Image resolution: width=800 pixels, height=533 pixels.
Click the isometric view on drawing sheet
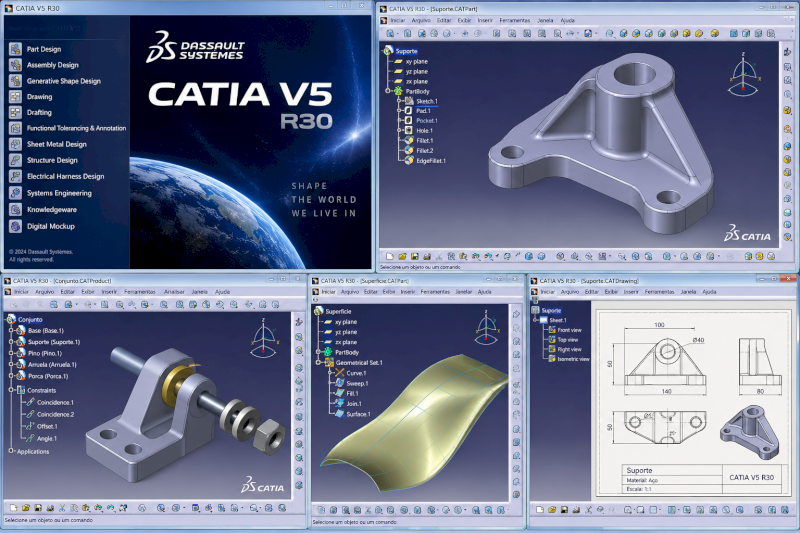click(749, 432)
